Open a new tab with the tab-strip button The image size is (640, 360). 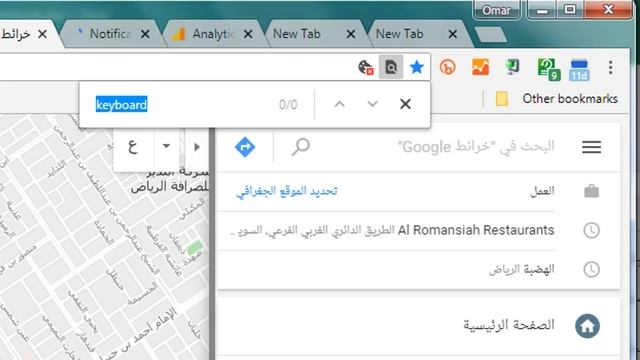pos(491,35)
